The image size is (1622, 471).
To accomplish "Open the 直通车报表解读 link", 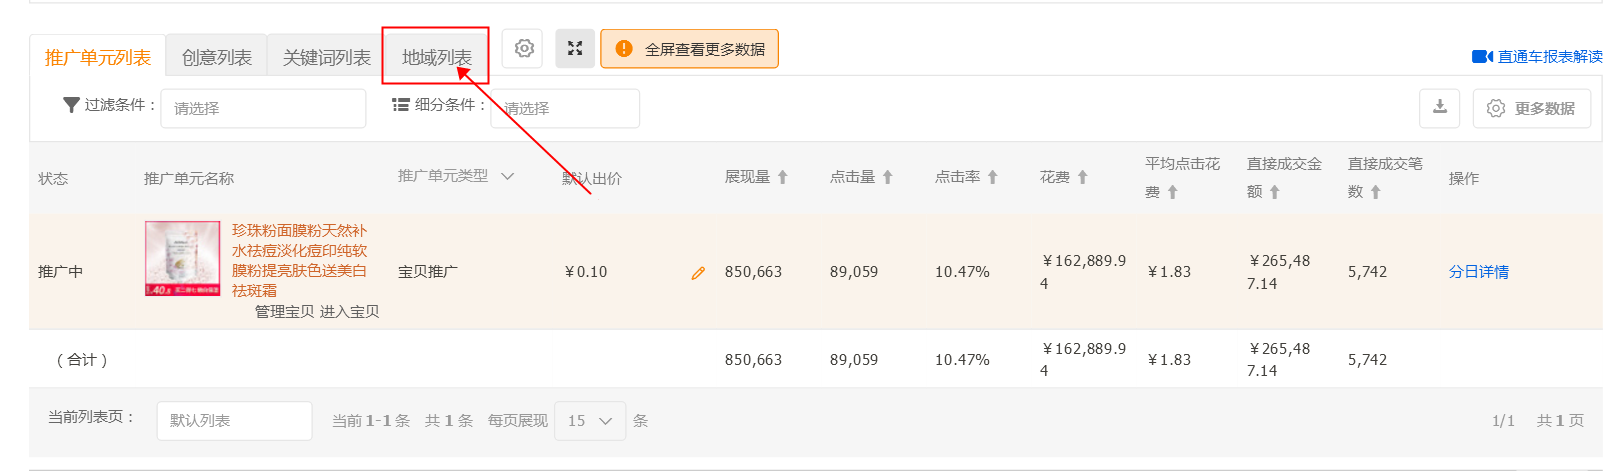I will click(x=1550, y=57).
